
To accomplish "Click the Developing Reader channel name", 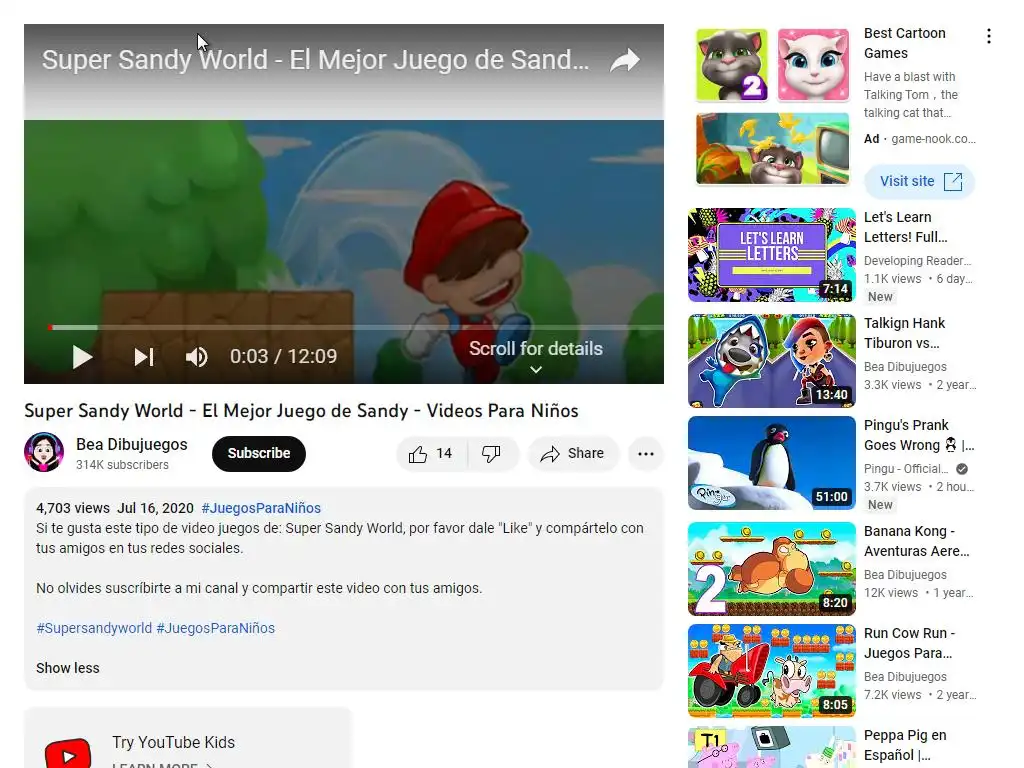I will click(917, 261).
